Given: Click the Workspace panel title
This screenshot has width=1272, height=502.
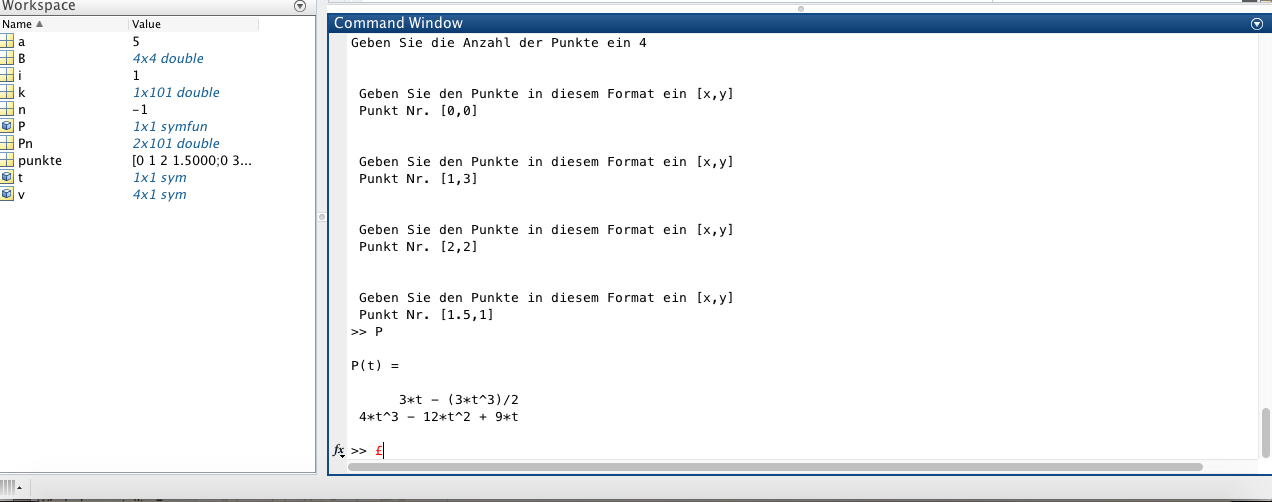Looking at the screenshot, I should coord(38,6).
